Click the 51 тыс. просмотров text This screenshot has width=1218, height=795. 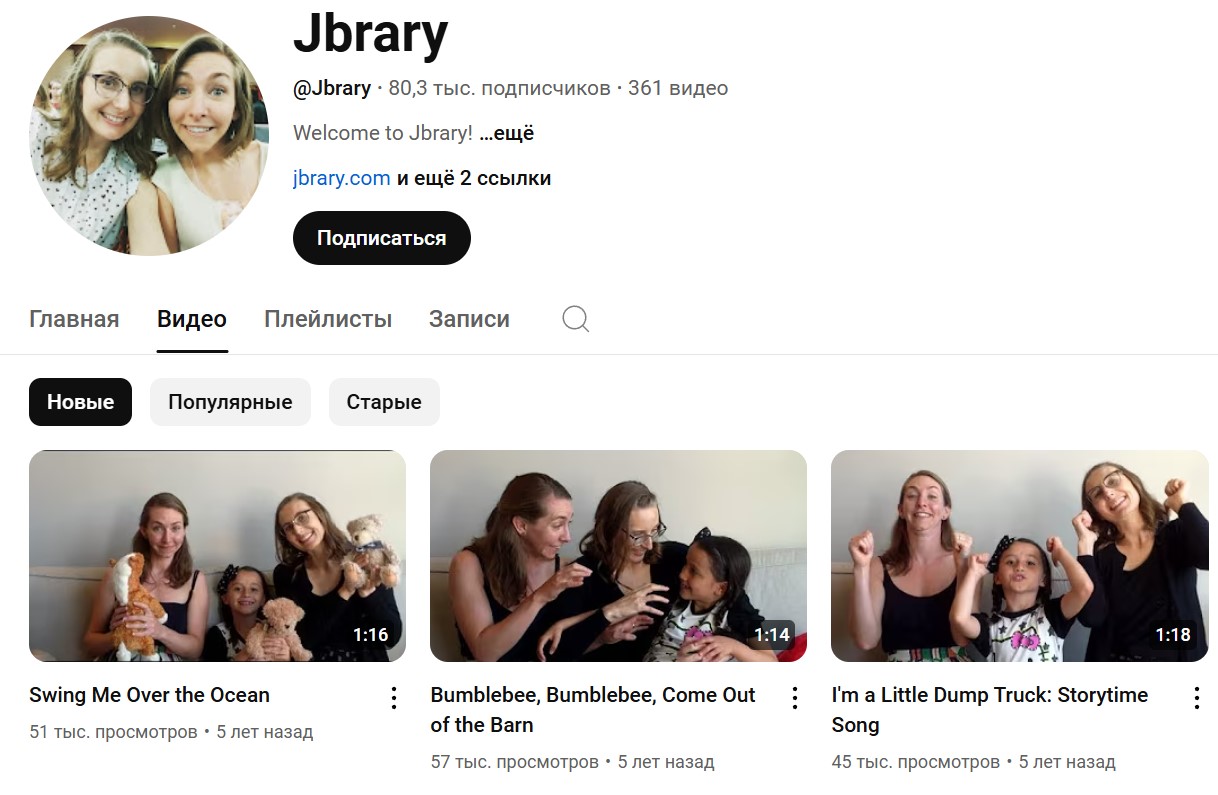pyautogui.click(x=113, y=732)
